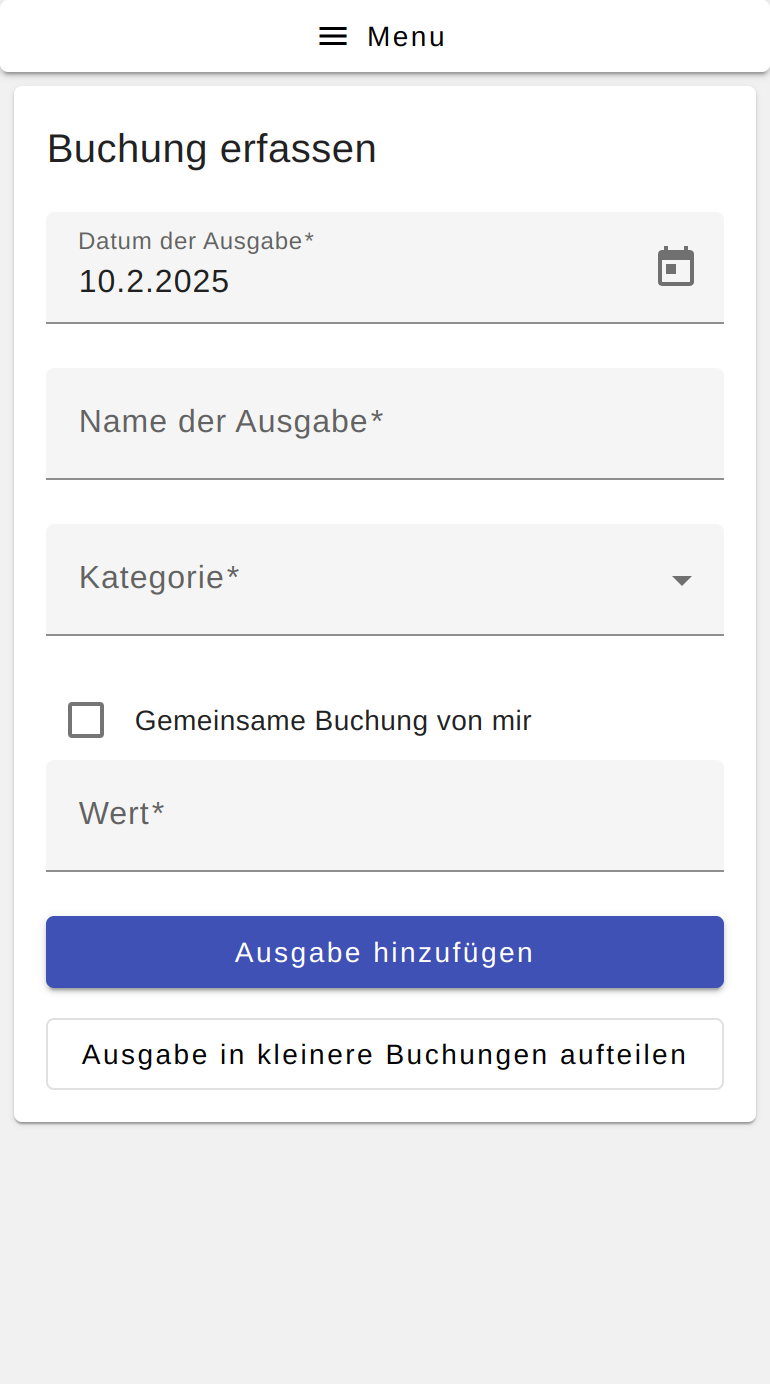Open the navigation drawer via hamburger icon
The image size is (770, 1384).
[332, 36]
